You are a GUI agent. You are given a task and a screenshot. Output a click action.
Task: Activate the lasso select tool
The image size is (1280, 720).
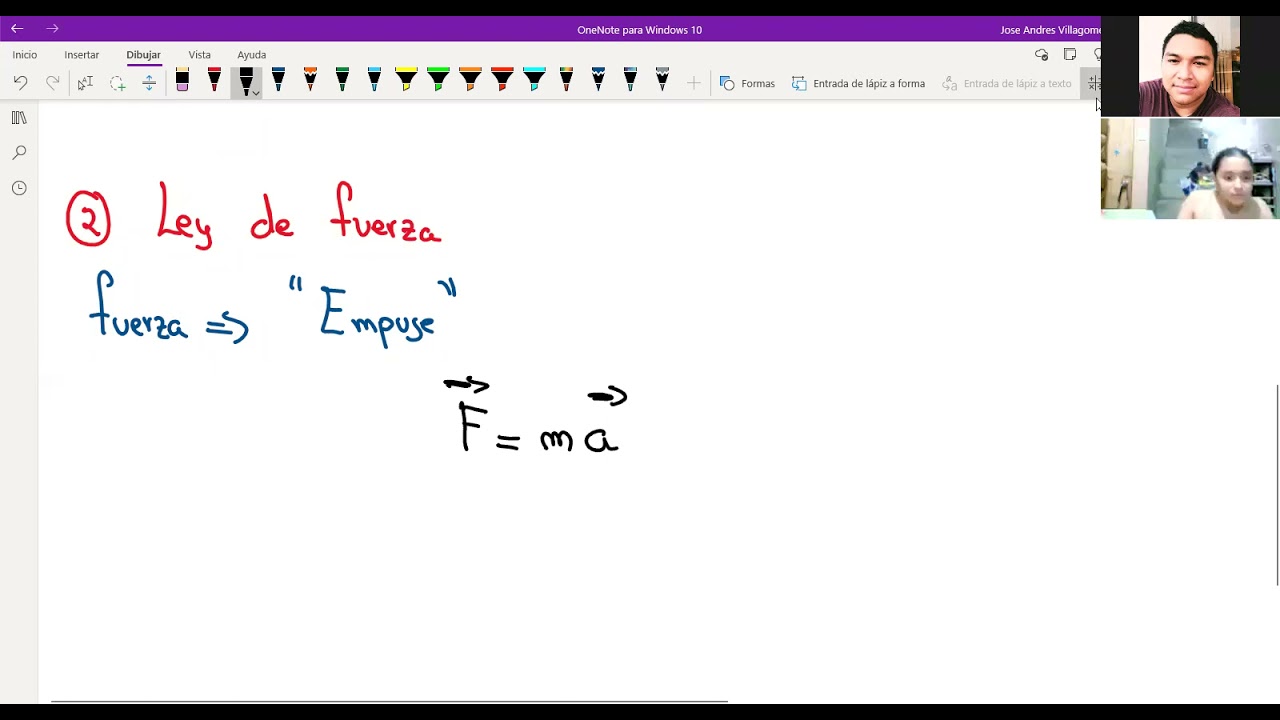[117, 83]
